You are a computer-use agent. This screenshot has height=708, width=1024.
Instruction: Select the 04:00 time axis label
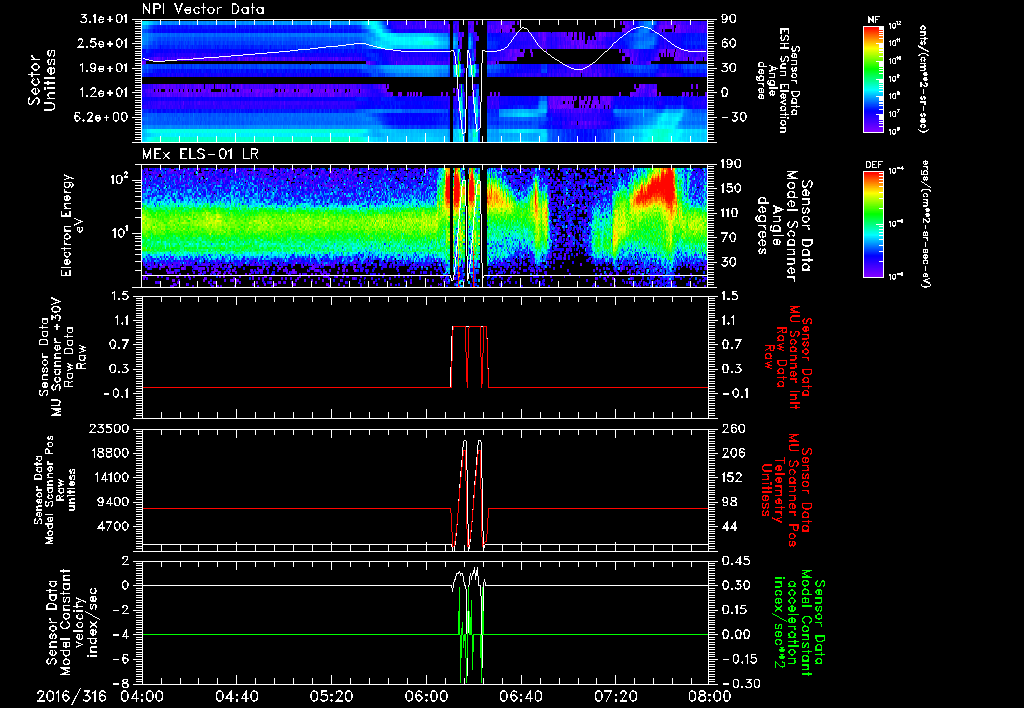point(142,695)
